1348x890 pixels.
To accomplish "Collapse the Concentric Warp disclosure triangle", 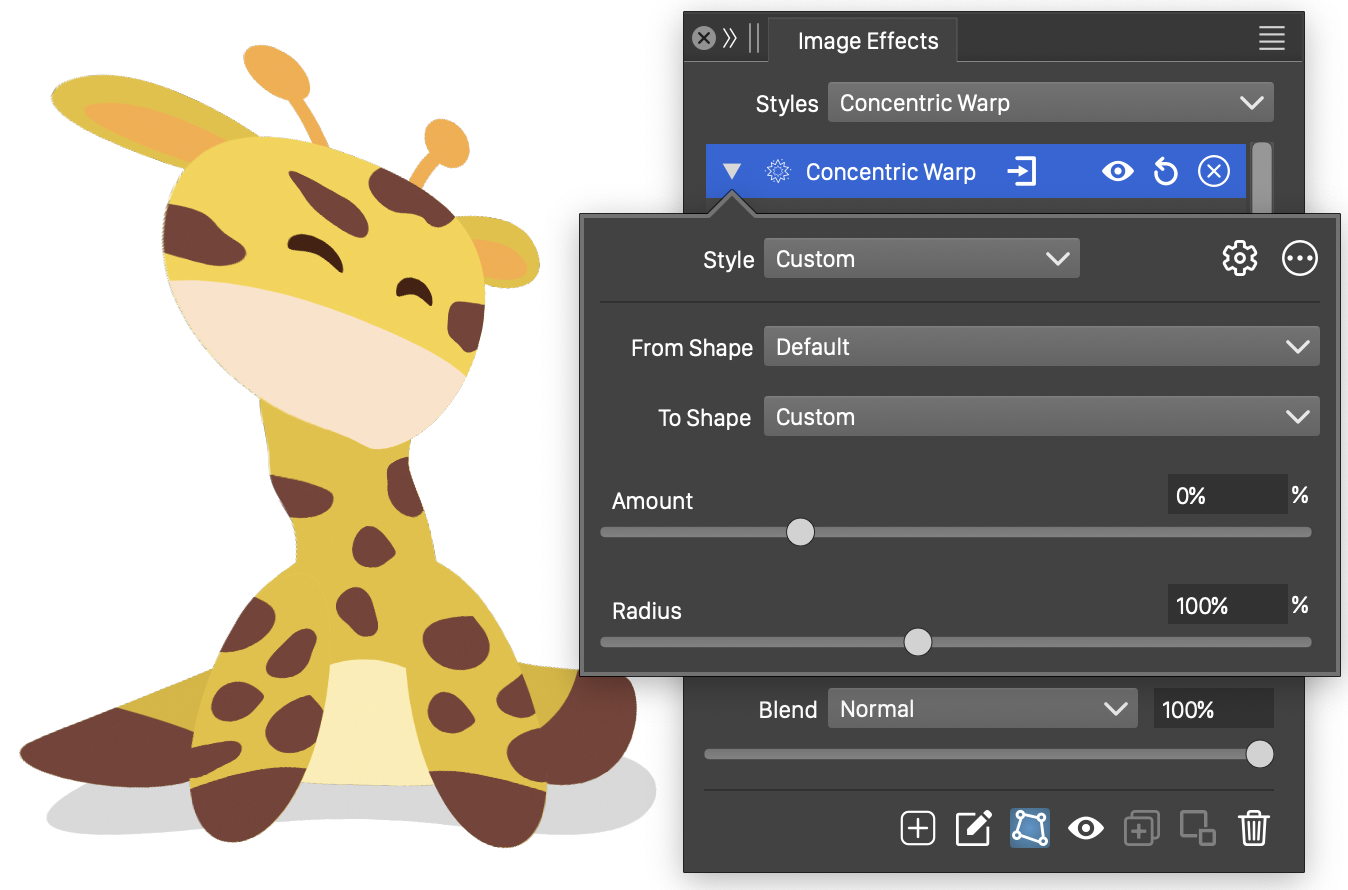I will tap(732, 172).
